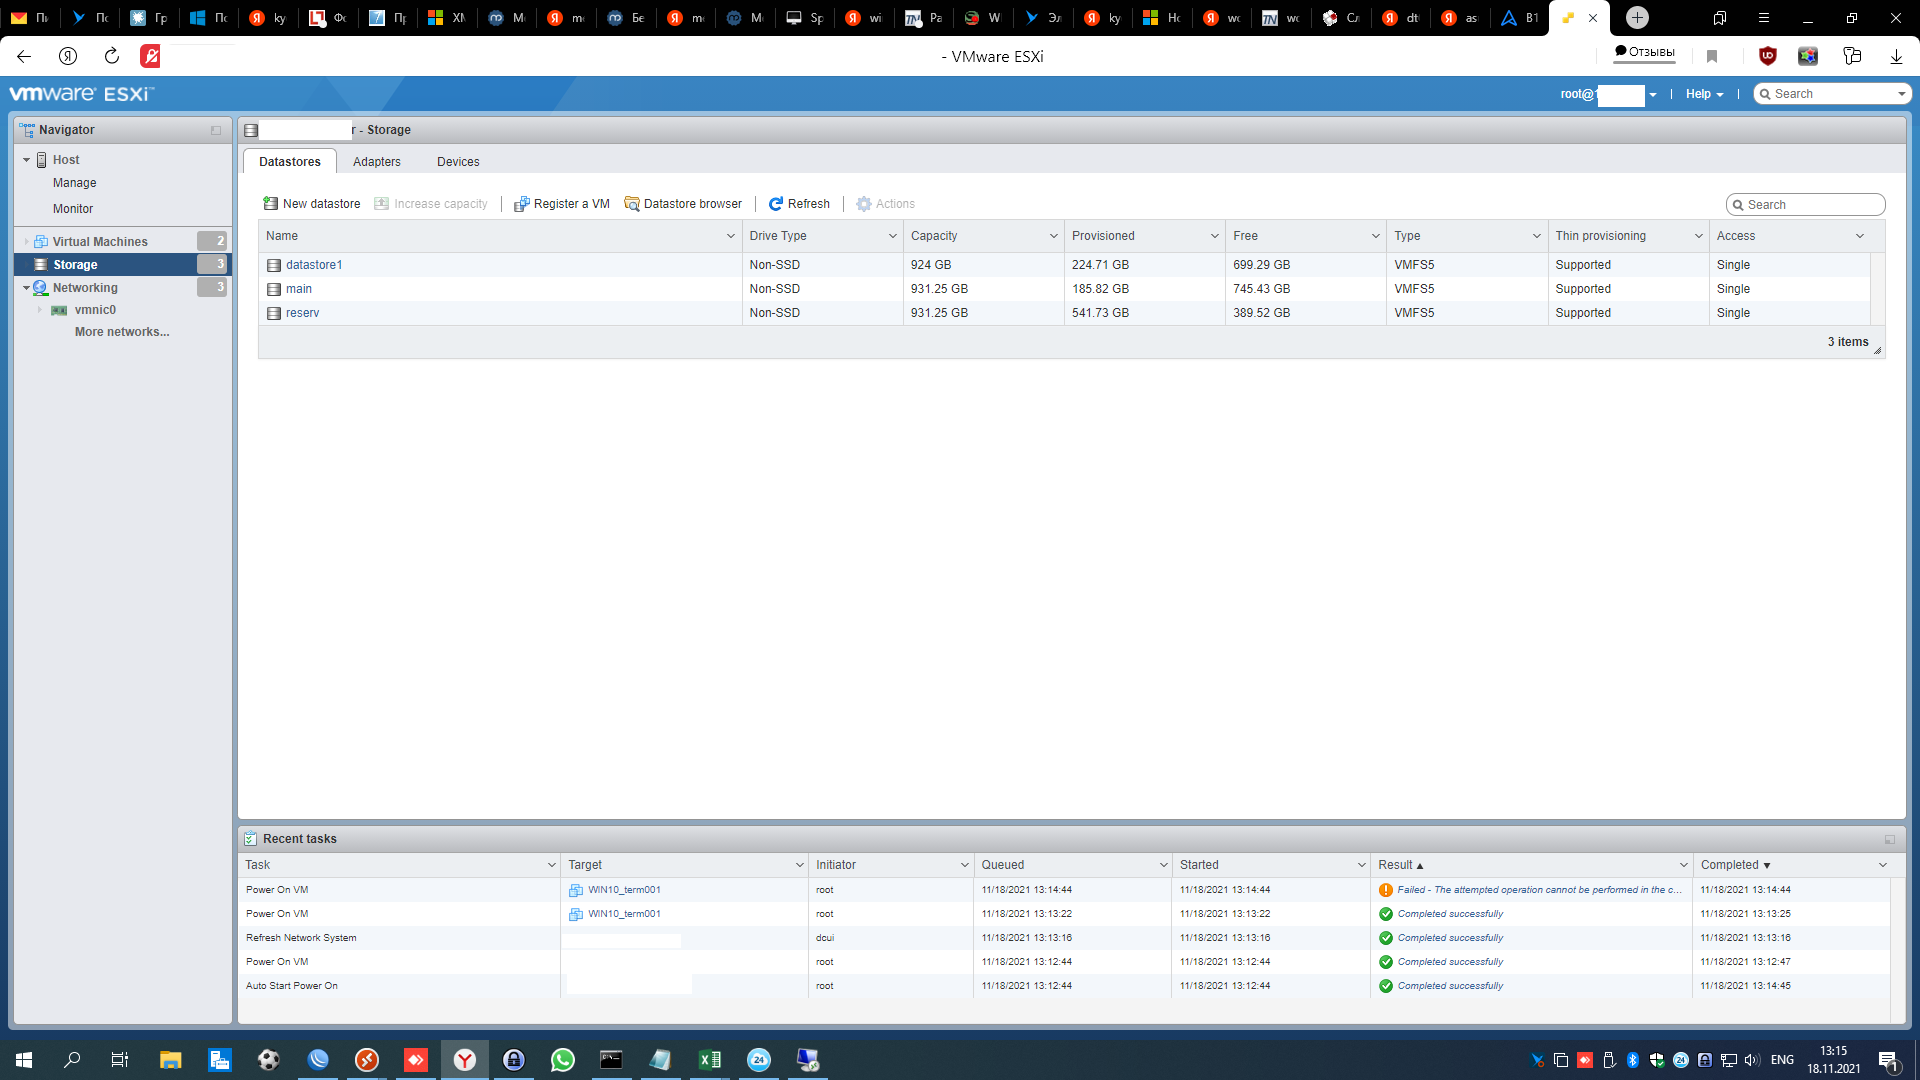Image resolution: width=1920 pixels, height=1080 pixels.
Task: Refresh the datastore list
Action: [799, 204]
